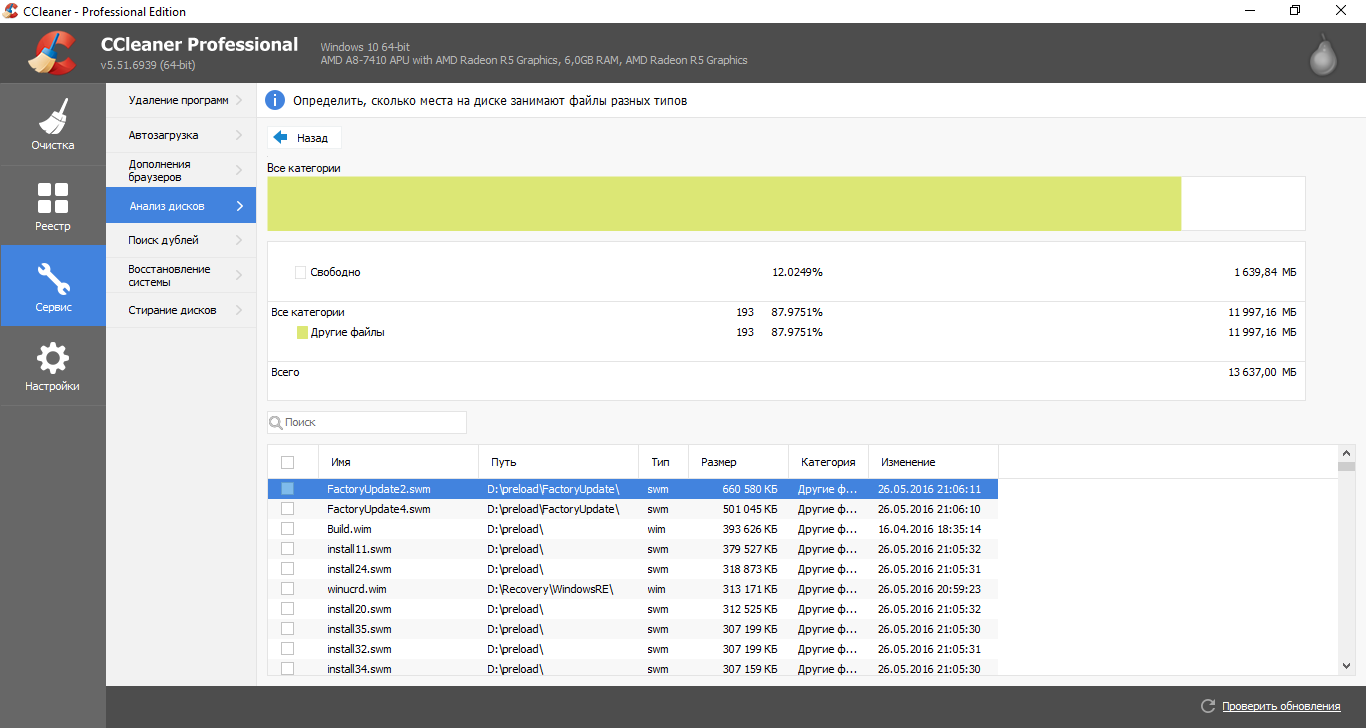Image resolution: width=1366 pixels, height=728 pixels.
Task: Click chevron next to Восстановление системы
Action: click(239, 275)
